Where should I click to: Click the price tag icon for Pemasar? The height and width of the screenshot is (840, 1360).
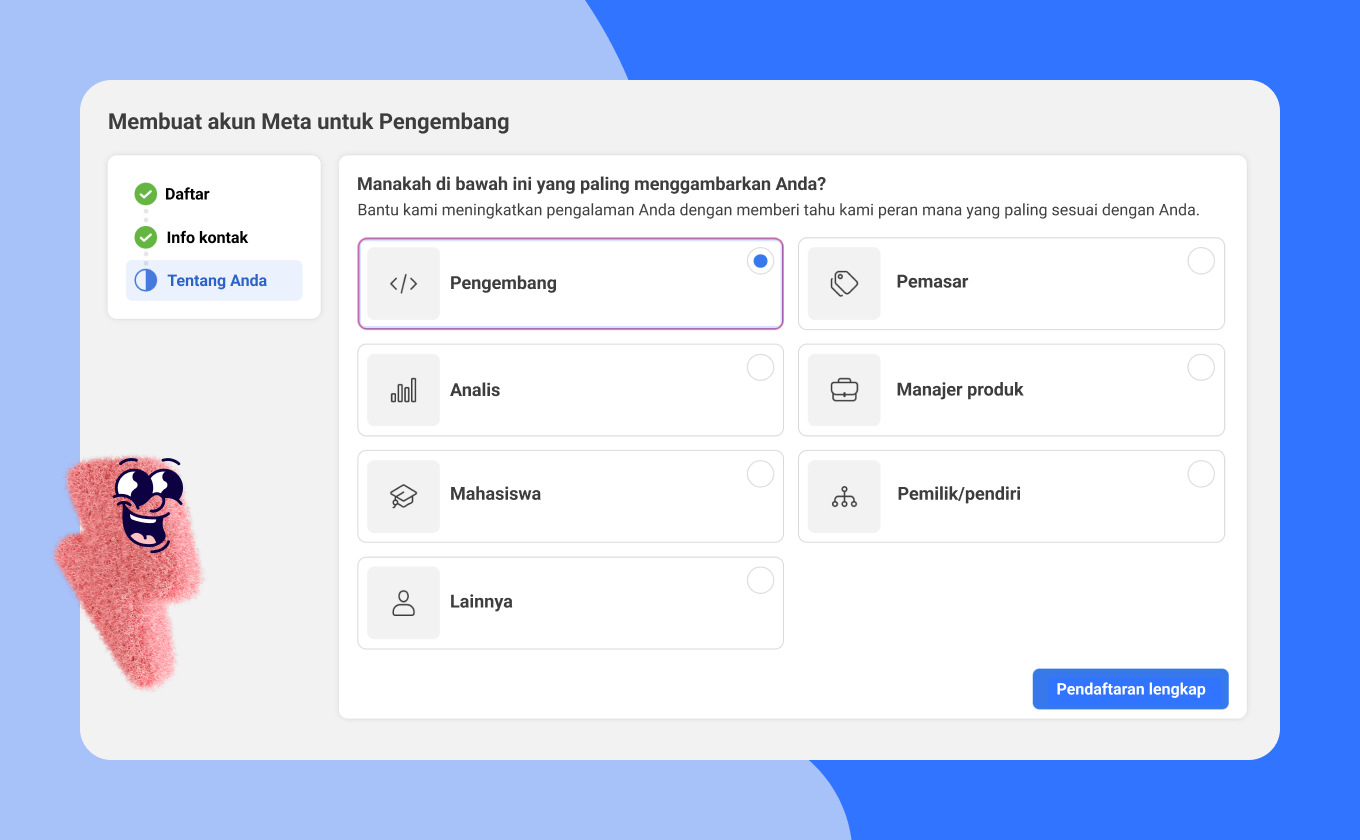click(x=845, y=283)
